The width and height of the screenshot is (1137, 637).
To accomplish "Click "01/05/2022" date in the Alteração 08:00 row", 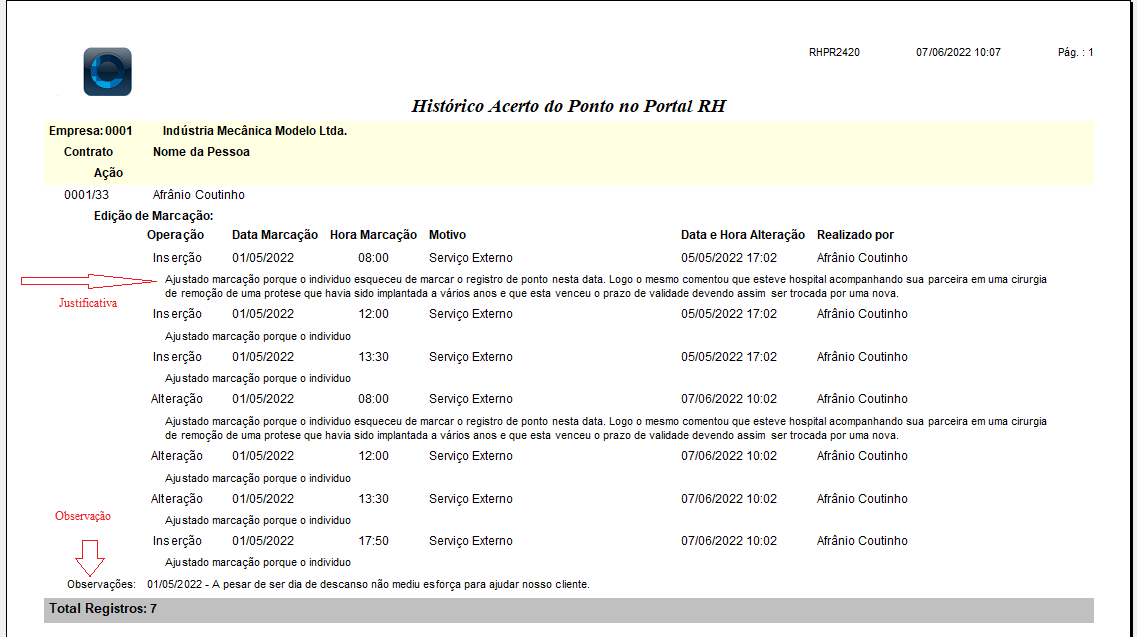I will pos(263,399).
